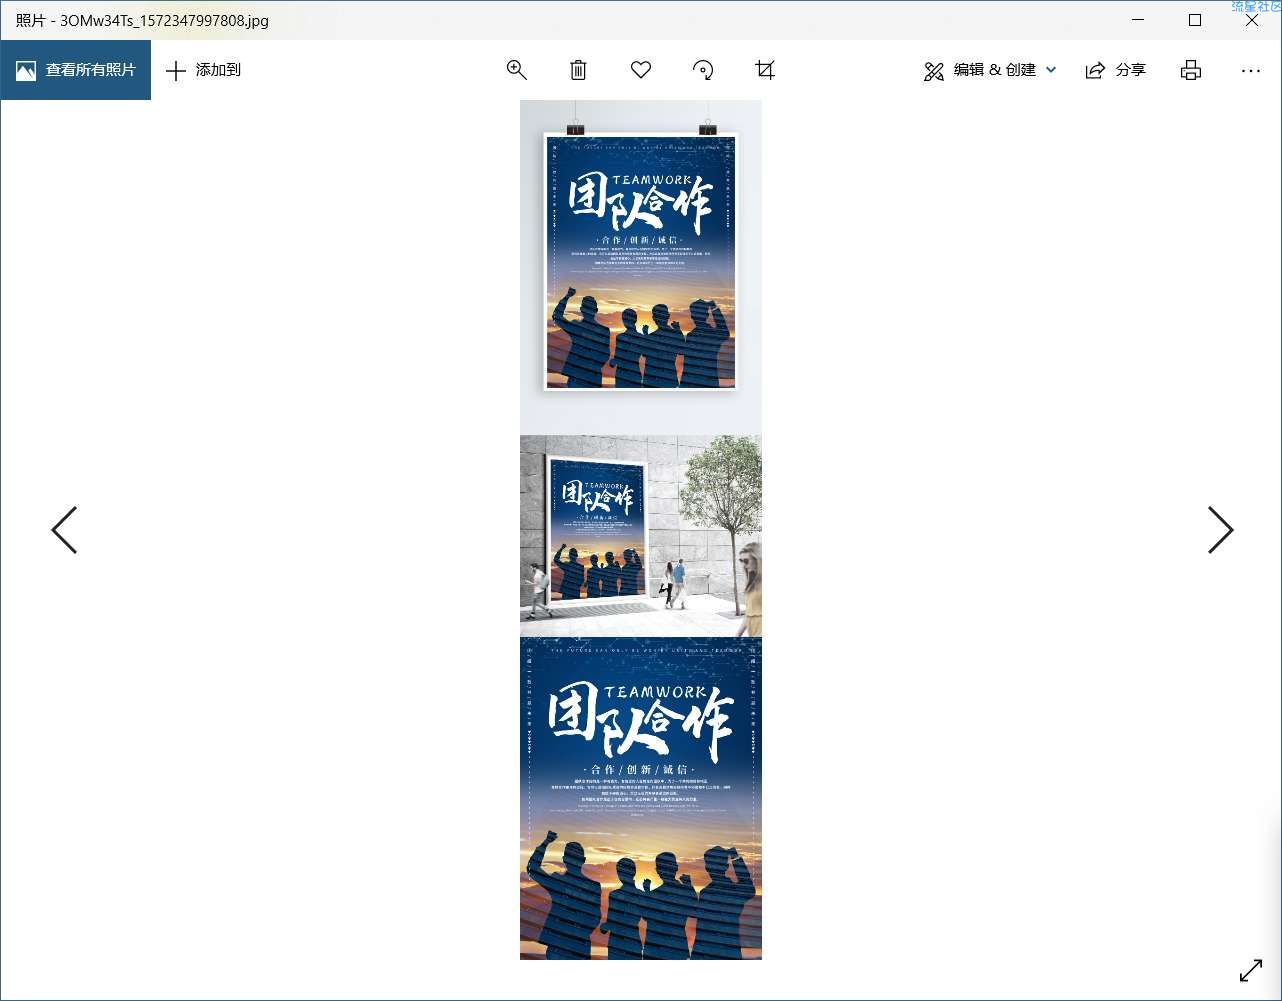
Task: Go to the next photo arrow
Action: (1220, 530)
